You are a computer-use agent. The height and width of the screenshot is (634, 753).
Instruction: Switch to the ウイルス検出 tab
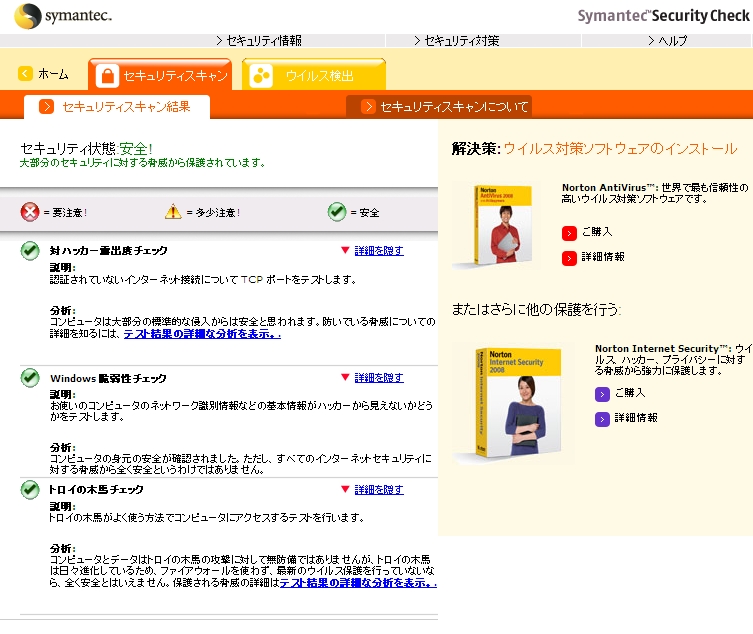pyautogui.click(x=314, y=75)
